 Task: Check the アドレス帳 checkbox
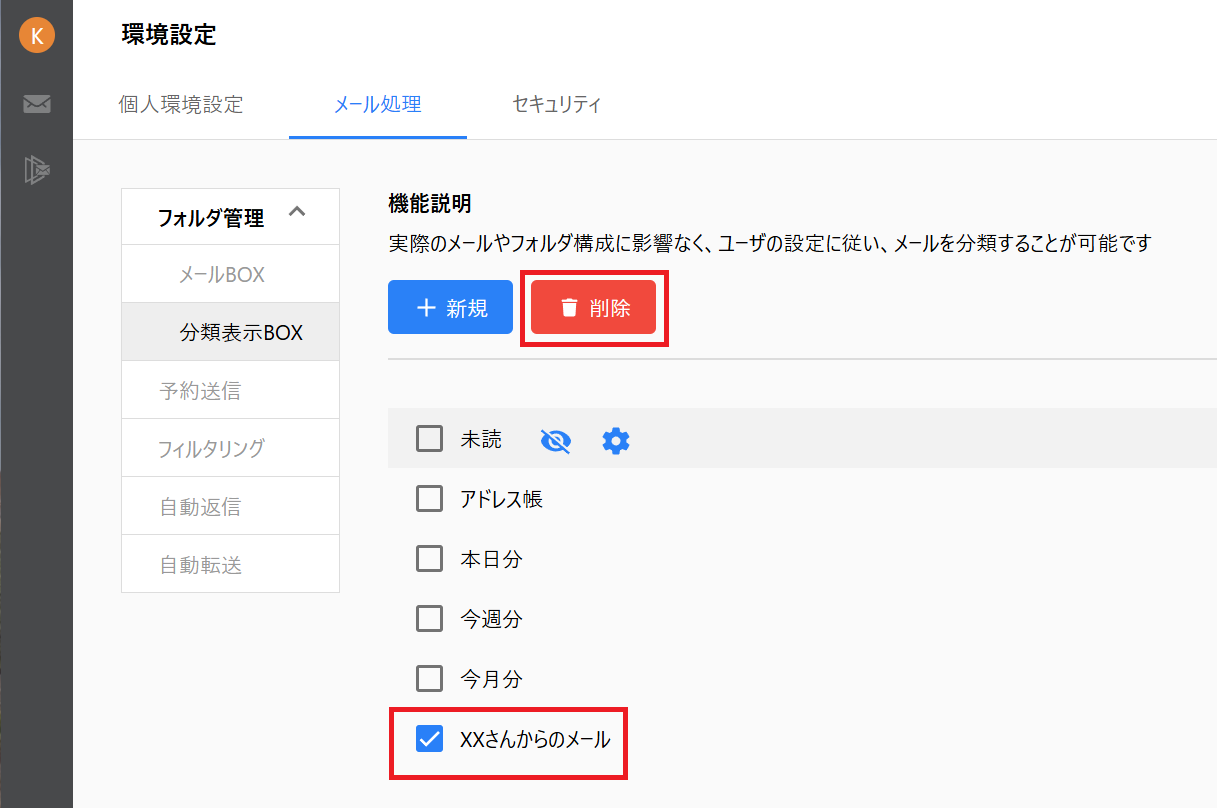pyautogui.click(x=429, y=499)
